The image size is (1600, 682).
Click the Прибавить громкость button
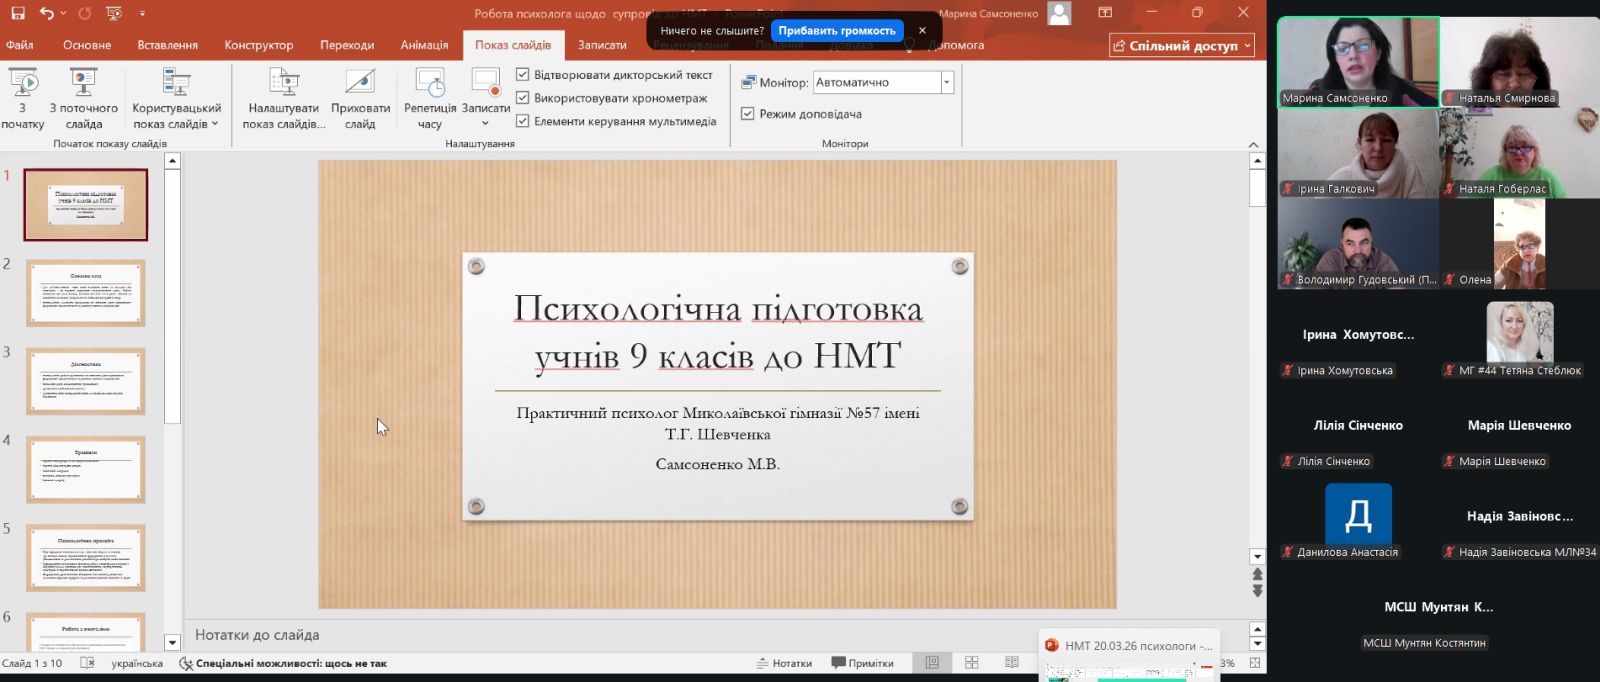pos(836,31)
